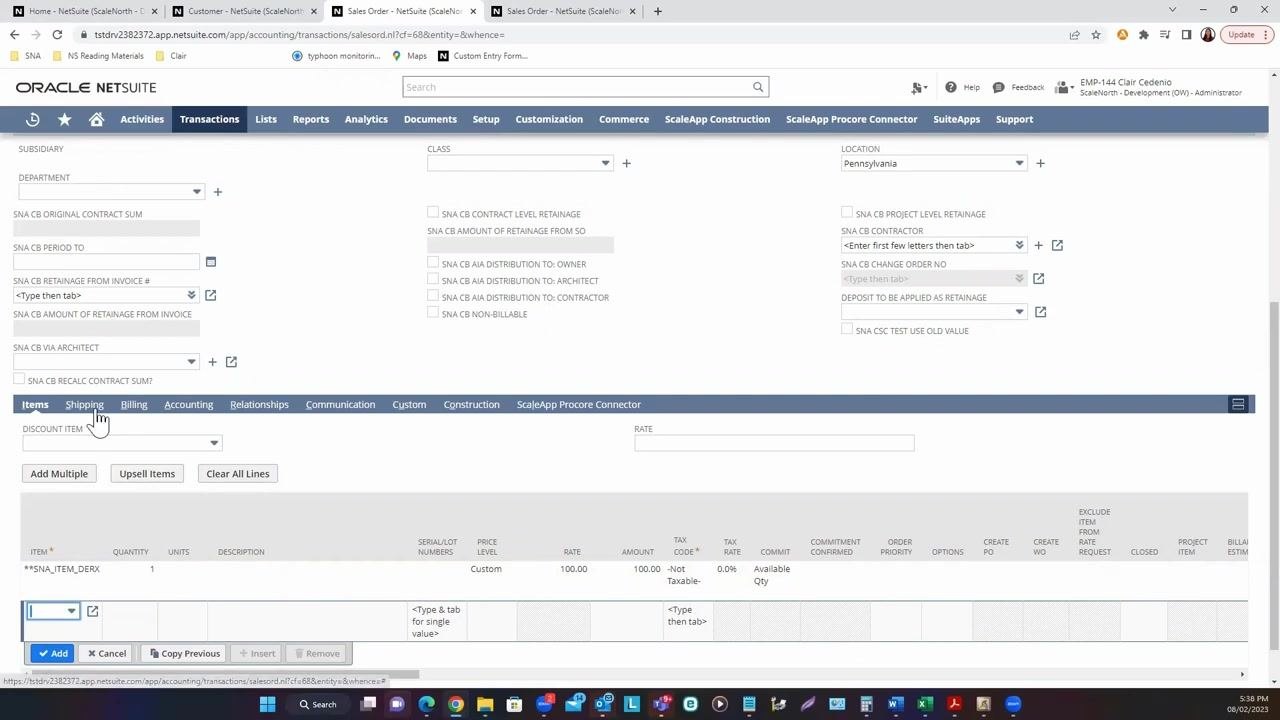Image resolution: width=1280 pixels, height=720 pixels.
Task: Click the search magnifier icon
Action: [x=758, y=87]
